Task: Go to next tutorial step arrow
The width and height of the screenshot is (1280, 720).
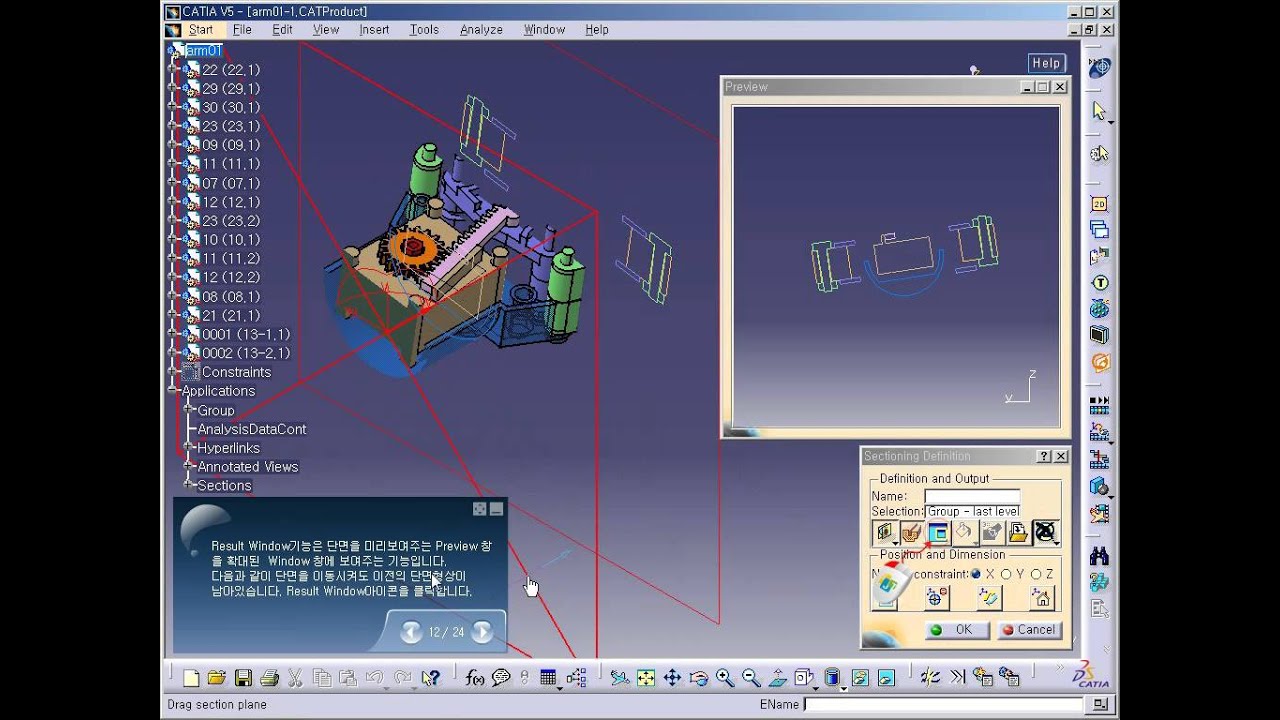Action: click(x=482, y=631)
